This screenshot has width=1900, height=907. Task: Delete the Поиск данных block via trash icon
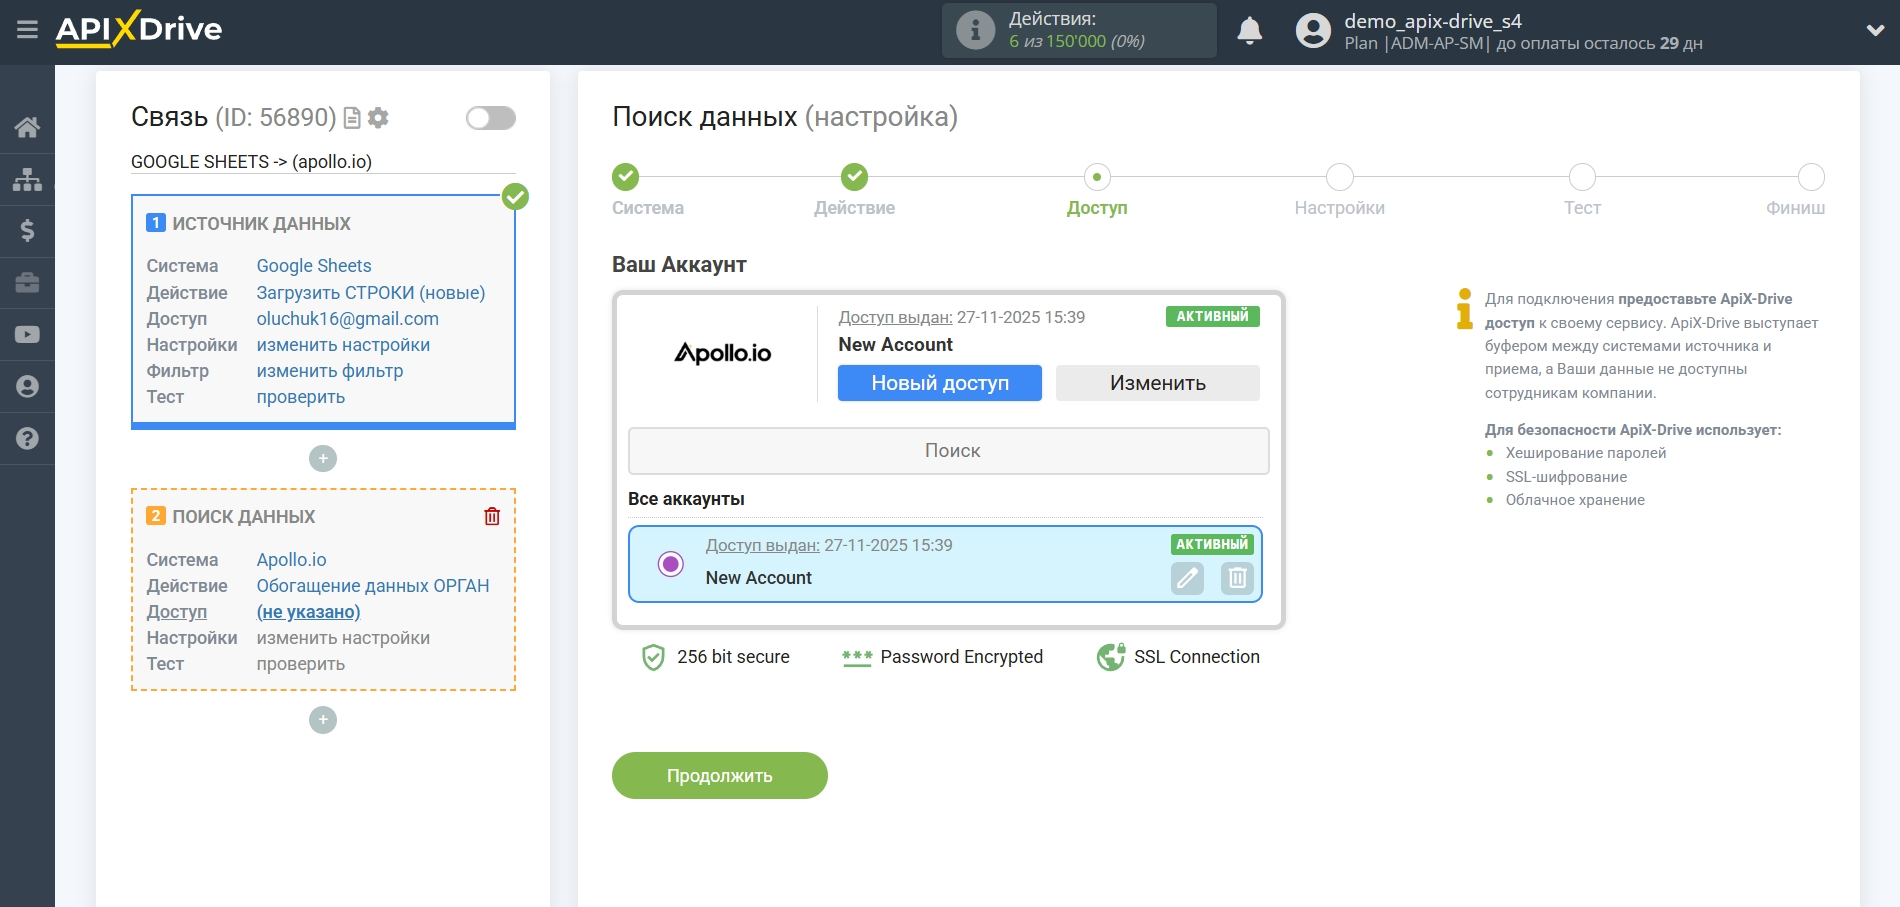click(491, 515)
